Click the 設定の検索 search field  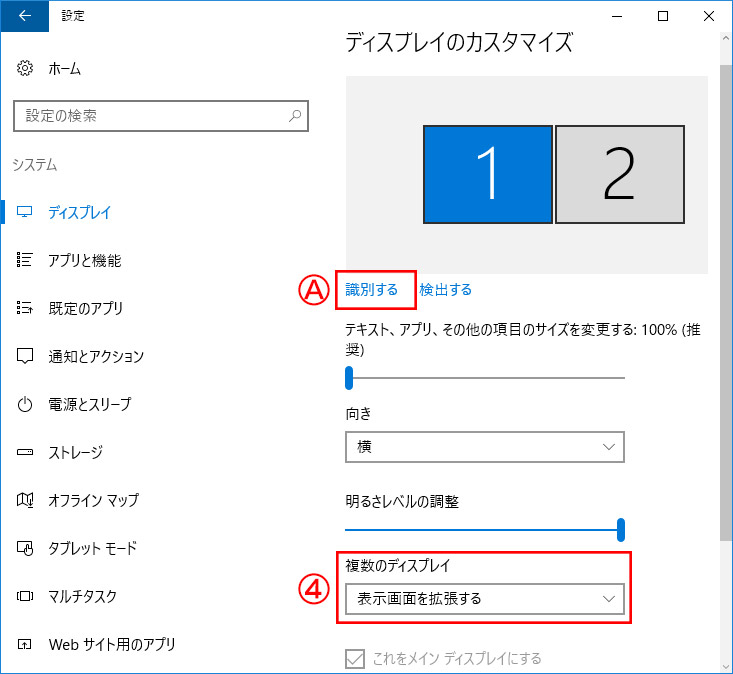[x=150, y=116]
